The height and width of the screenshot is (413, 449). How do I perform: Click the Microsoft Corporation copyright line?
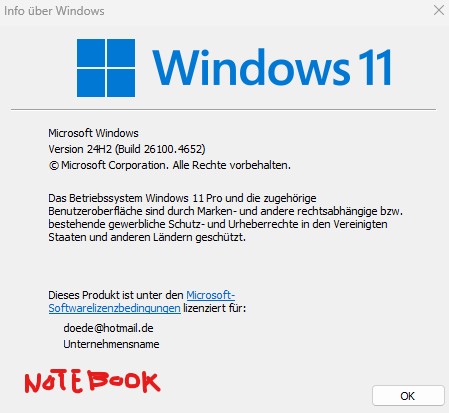click(x=170, y=165)
